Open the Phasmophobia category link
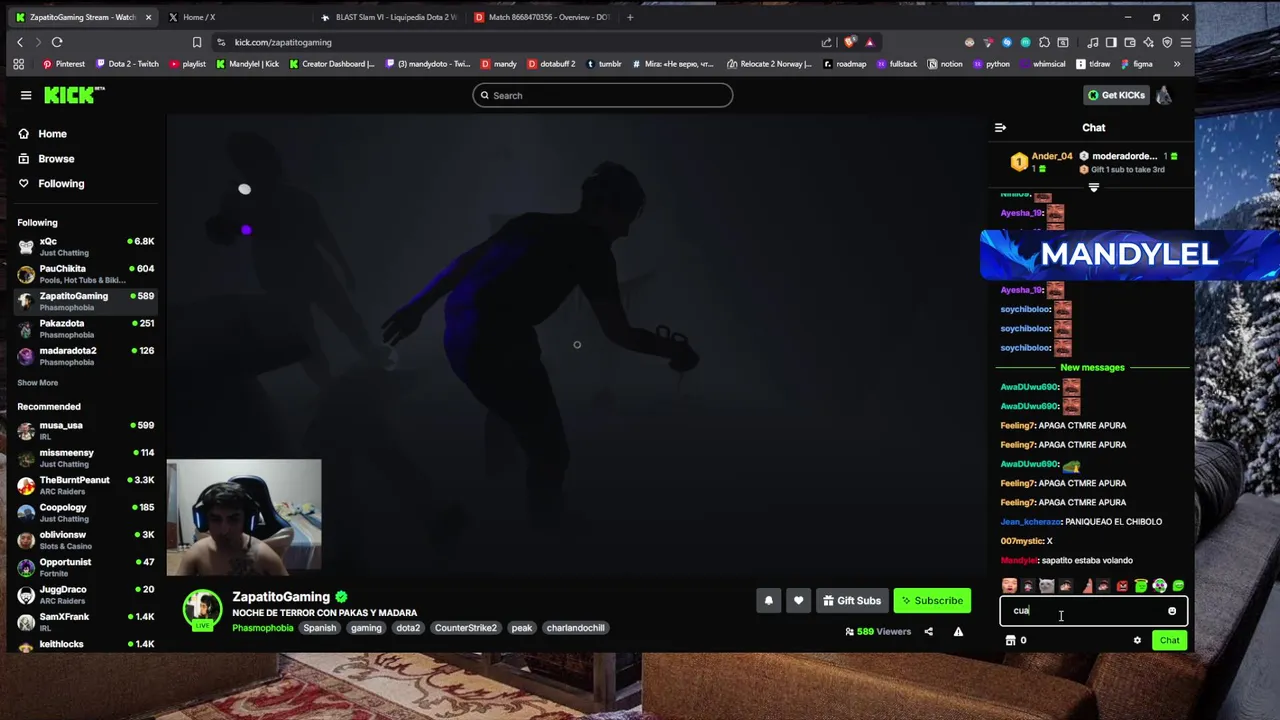This screenshot has height=720, width=1280. pos(263,628)
